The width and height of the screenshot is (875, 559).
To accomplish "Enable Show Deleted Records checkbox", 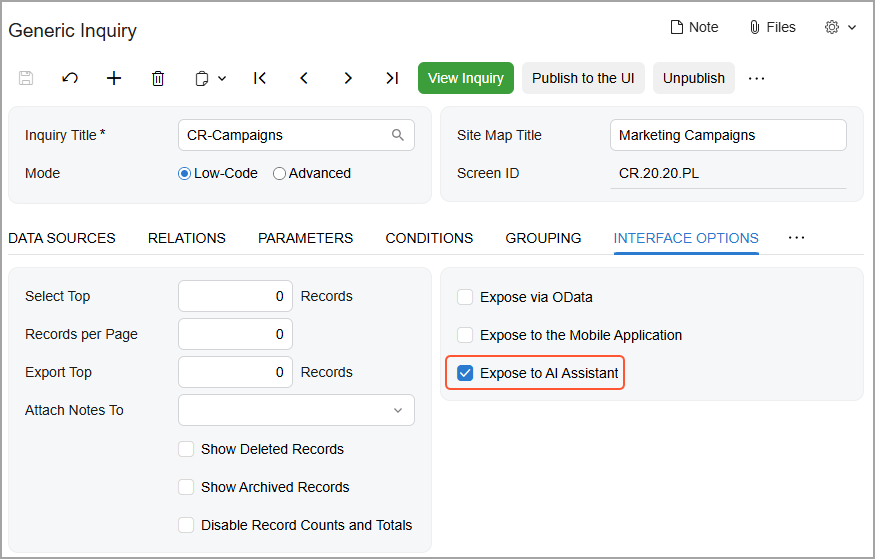I will 186,449.
